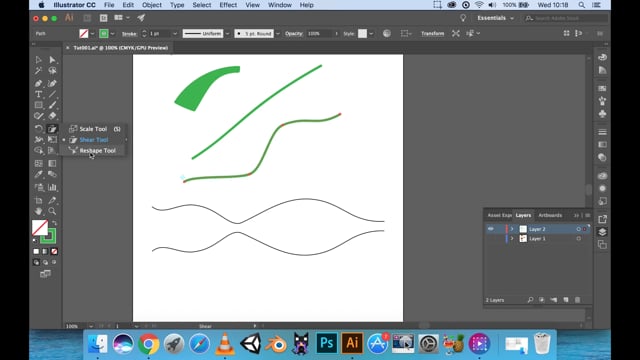Click the Stroke panel link
The height and width of the screenshot is (360, 640).
[x=129, y=34]
